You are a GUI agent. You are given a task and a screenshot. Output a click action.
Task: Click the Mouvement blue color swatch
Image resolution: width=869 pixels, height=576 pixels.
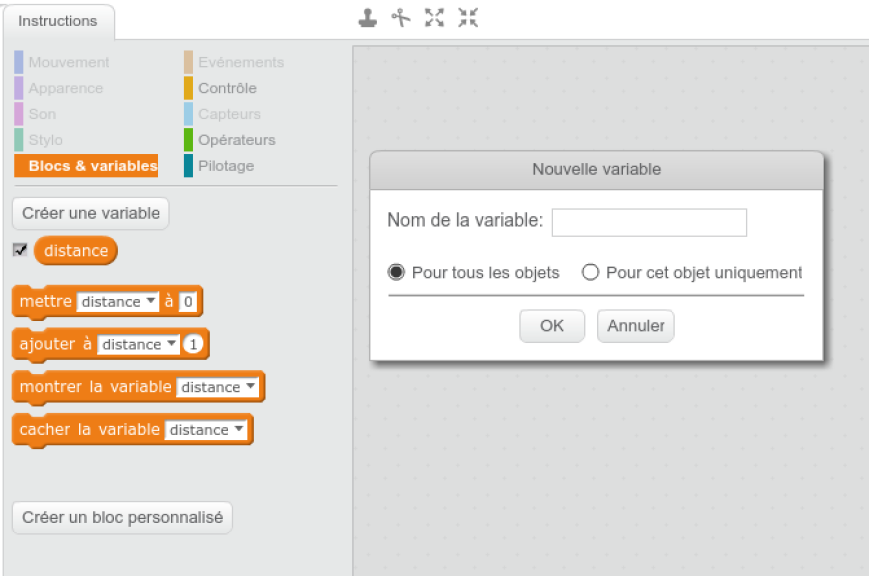click(x=19, y=62)
